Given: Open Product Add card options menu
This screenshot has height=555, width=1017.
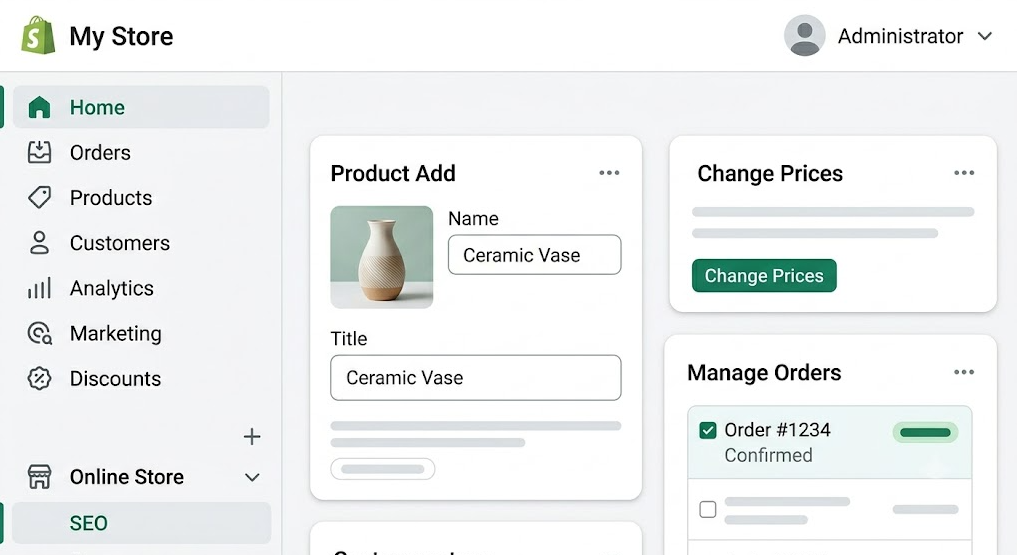Looking at the screenshot, I should 609,172.
